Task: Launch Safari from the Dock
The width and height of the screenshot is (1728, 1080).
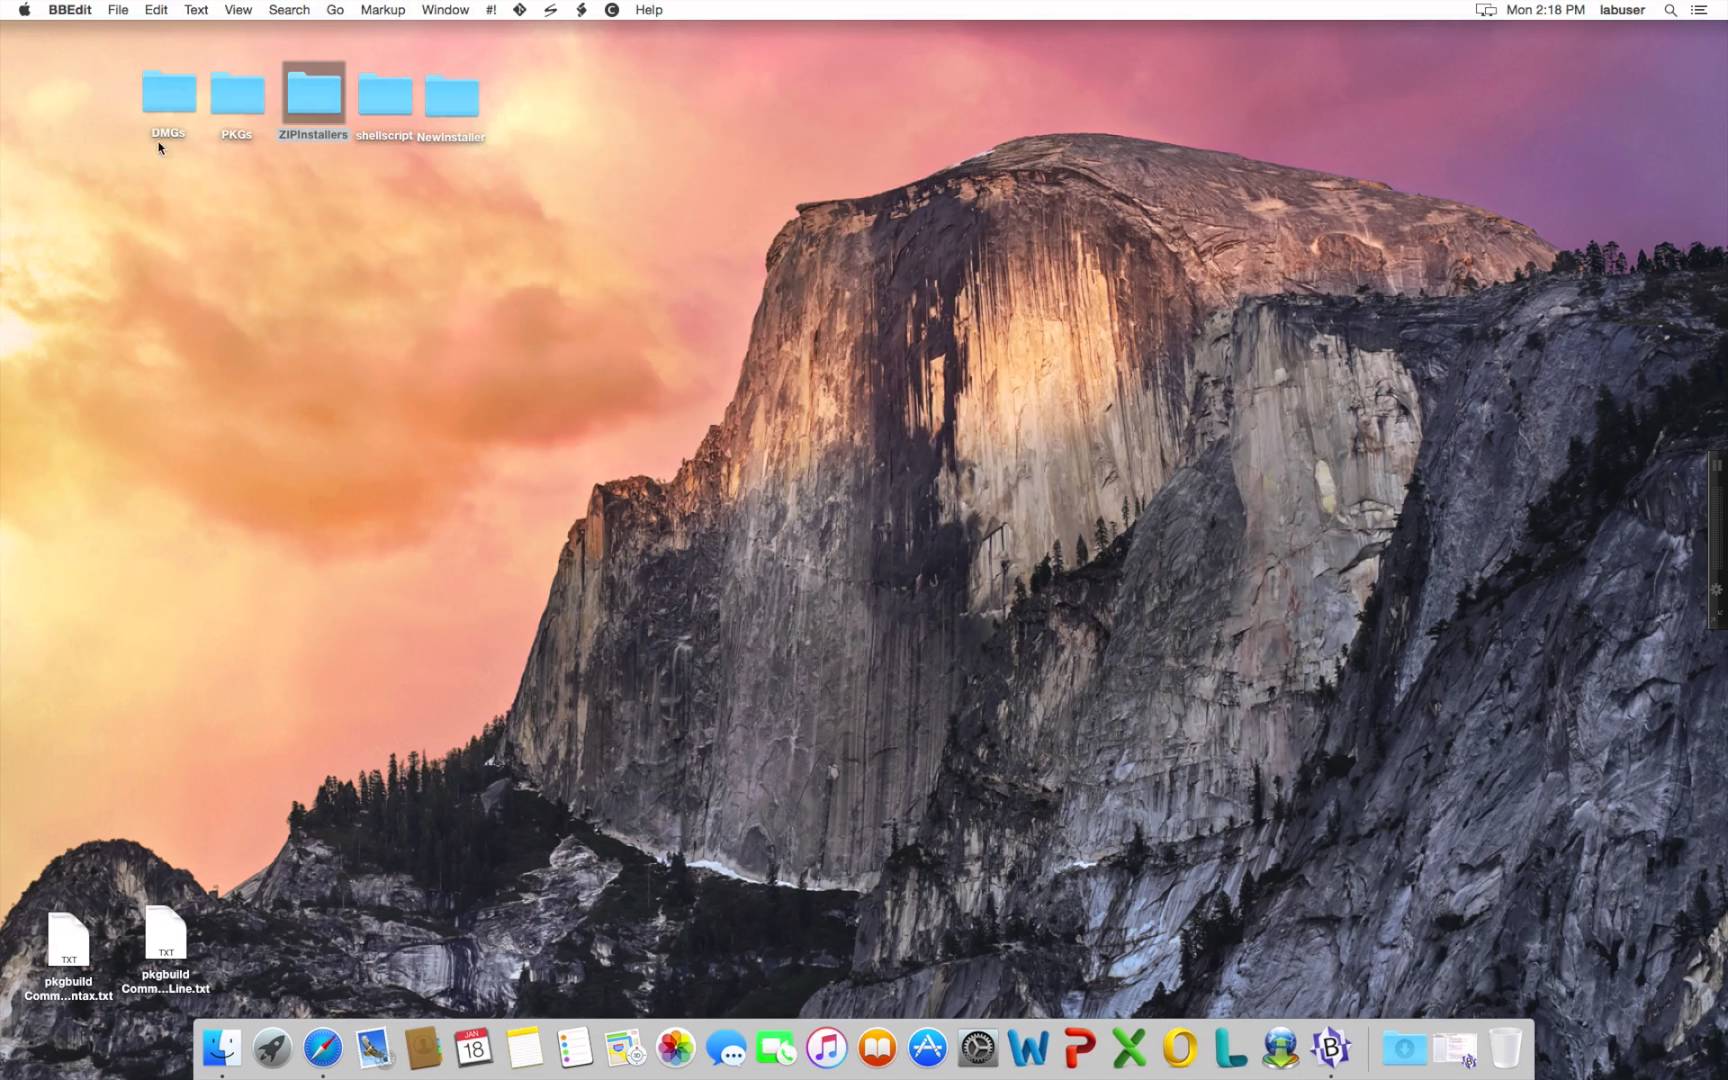Action: click(x=323, y=1048)
